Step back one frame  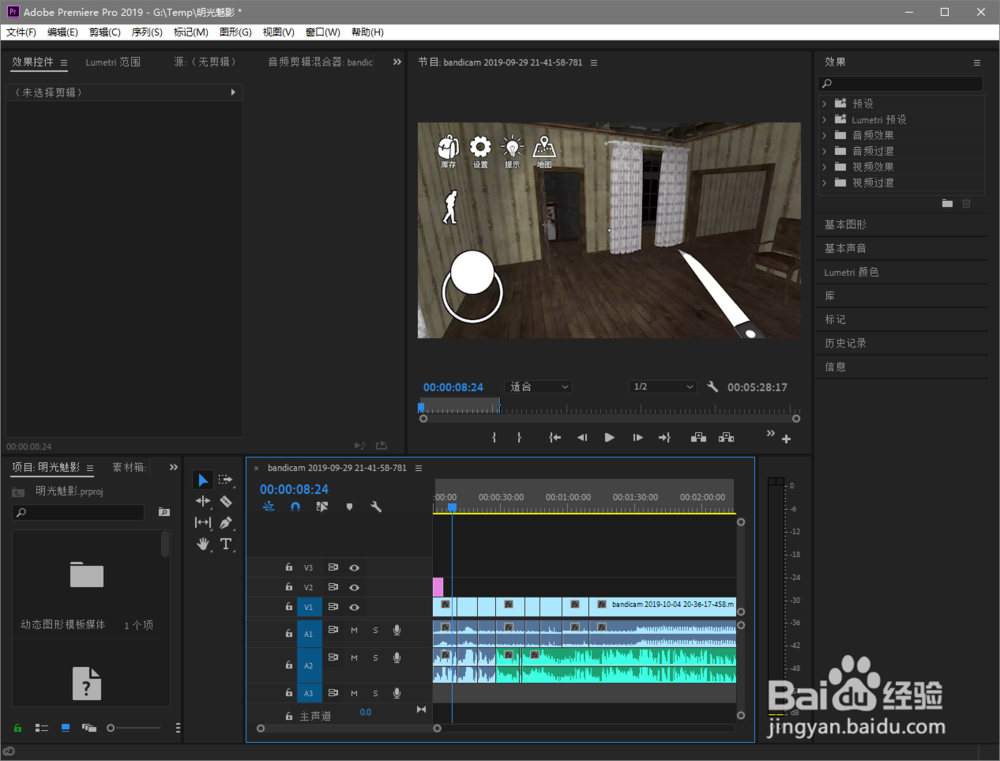pos(582,438)
